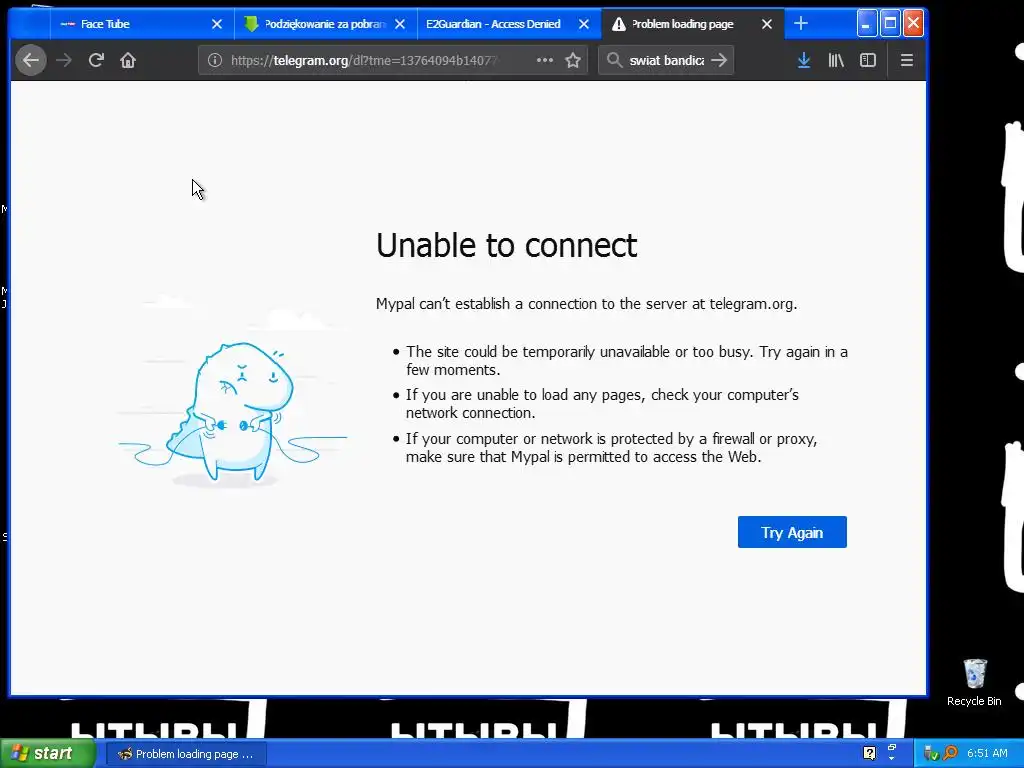
Task: Close the Problem loading page tab
Action: click(767, 24)
